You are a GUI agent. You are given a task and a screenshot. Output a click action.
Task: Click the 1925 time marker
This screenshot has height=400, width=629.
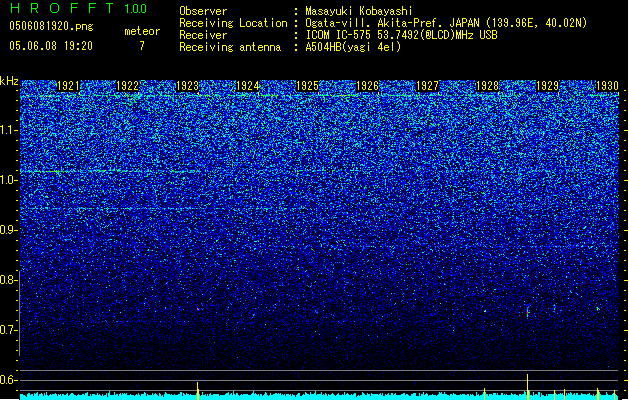307,86
